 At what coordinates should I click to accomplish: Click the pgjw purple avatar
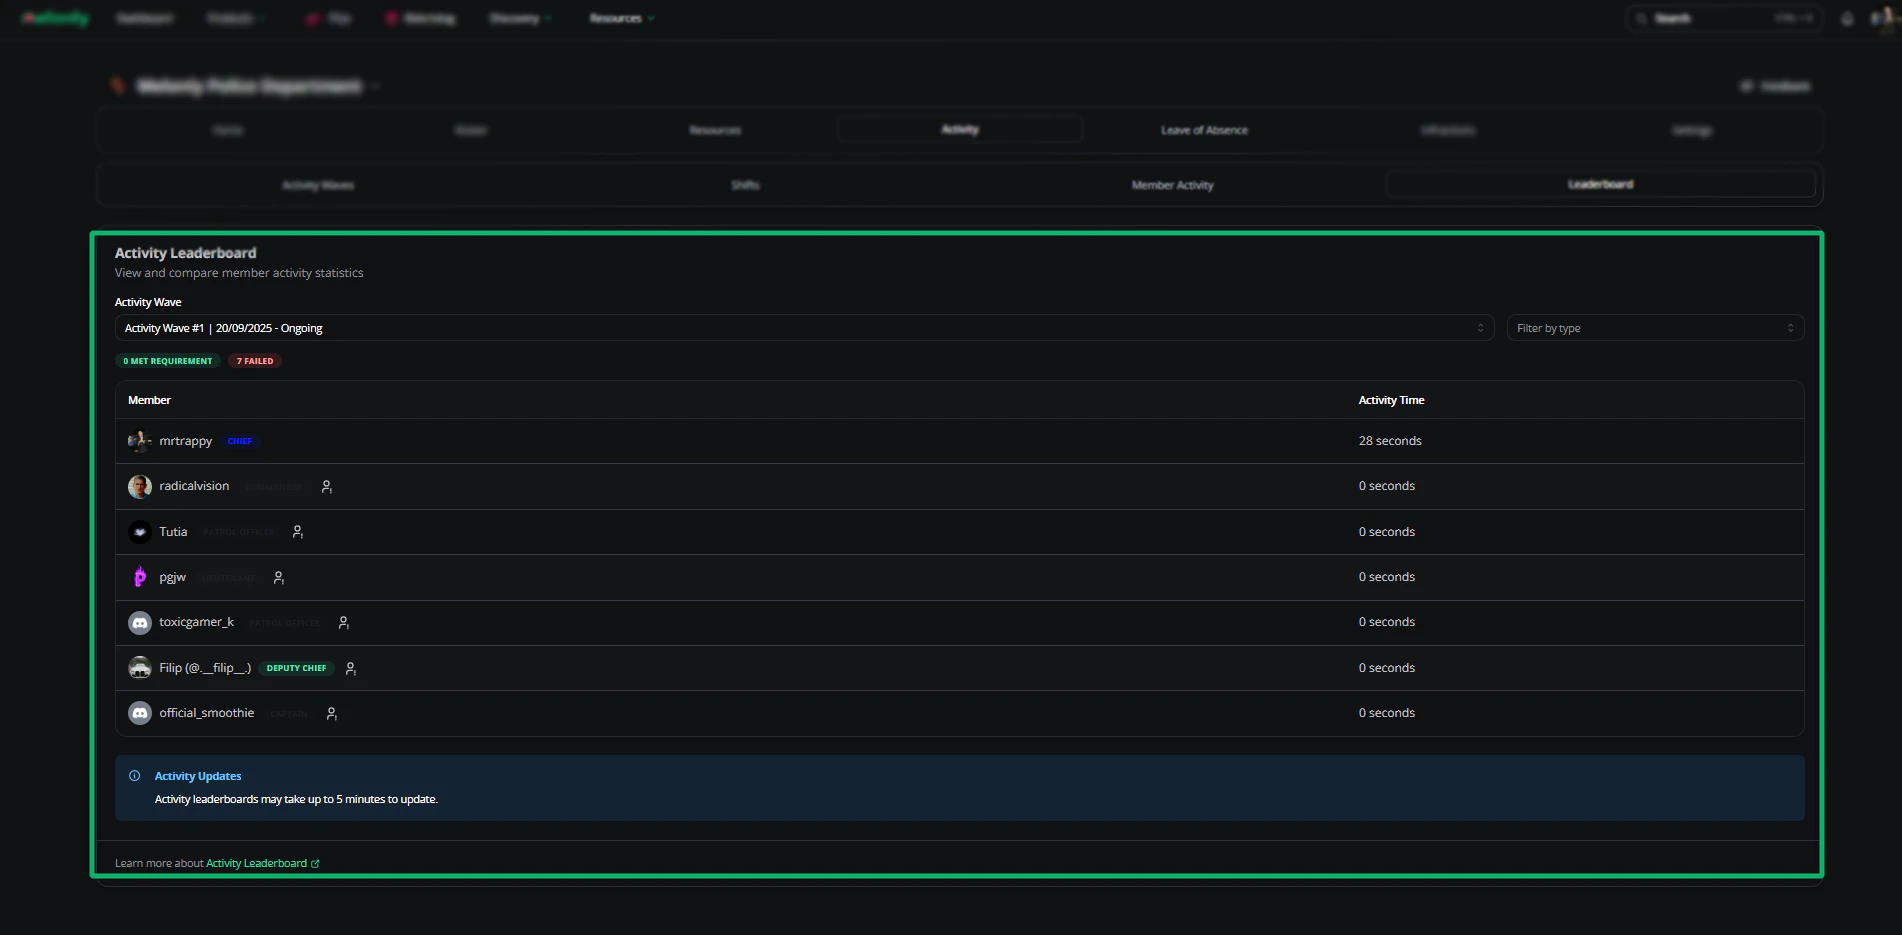(140, 577)
